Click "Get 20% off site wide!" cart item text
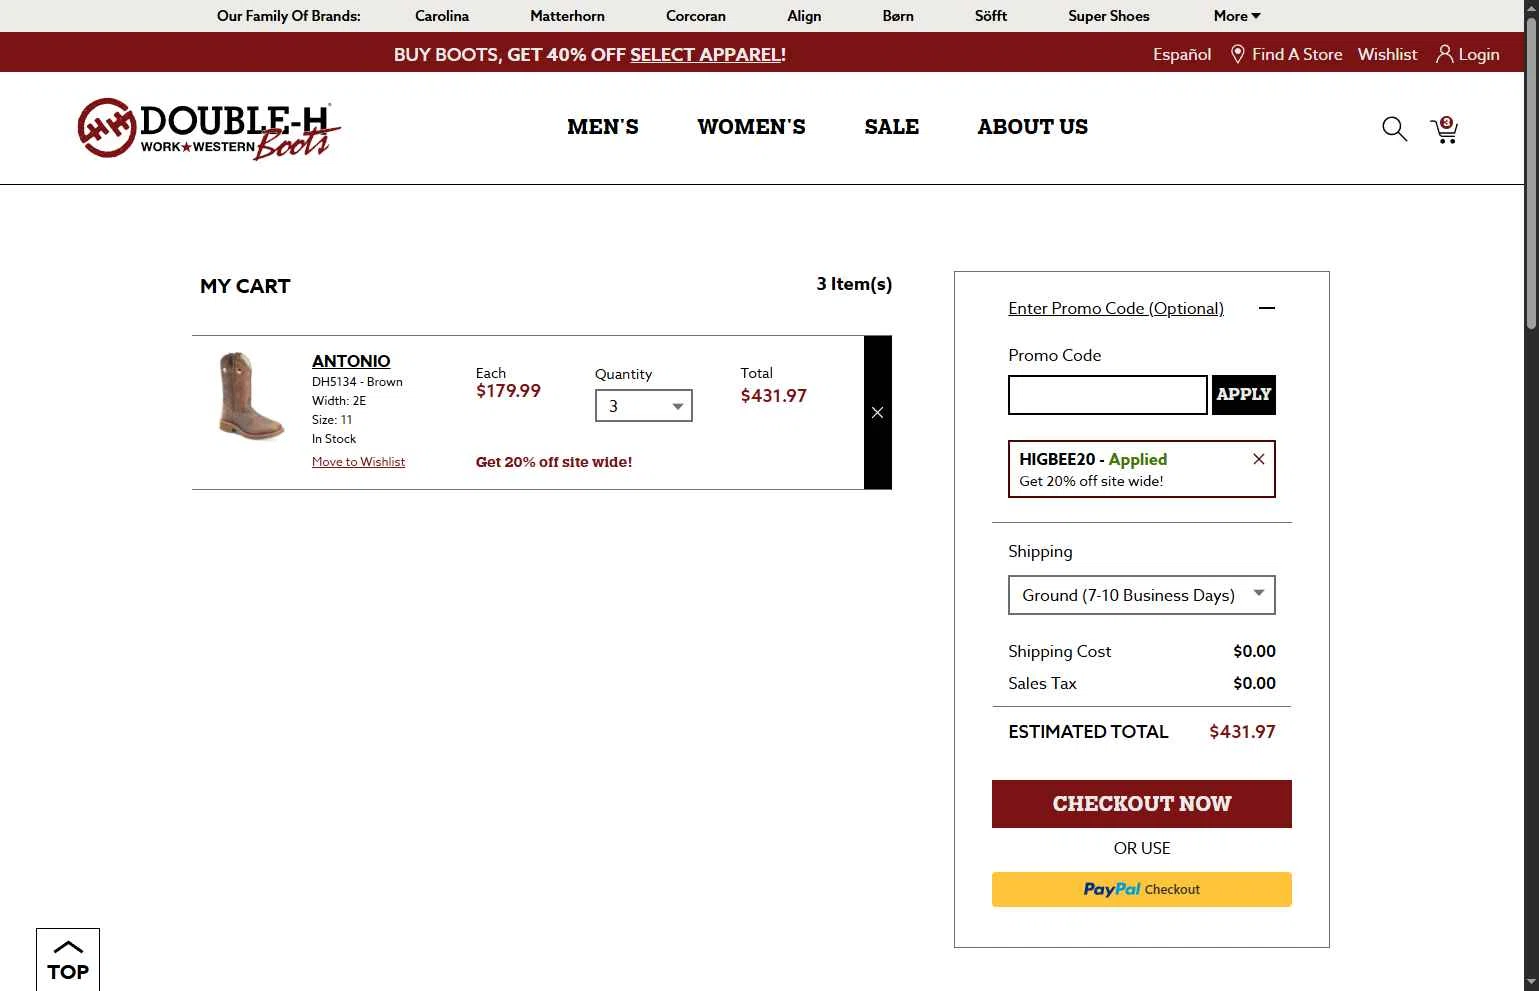Viewport: 1539px width, 991px height. (x=554, y=462)
